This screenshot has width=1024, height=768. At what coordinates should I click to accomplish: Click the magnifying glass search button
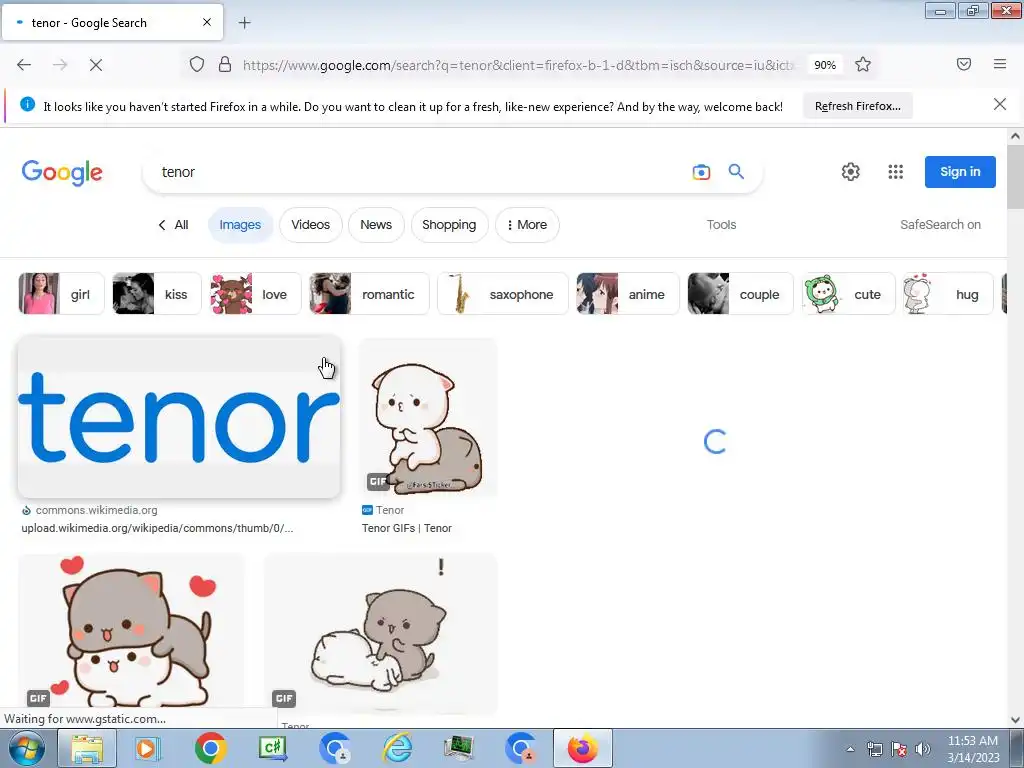point(736,172)
